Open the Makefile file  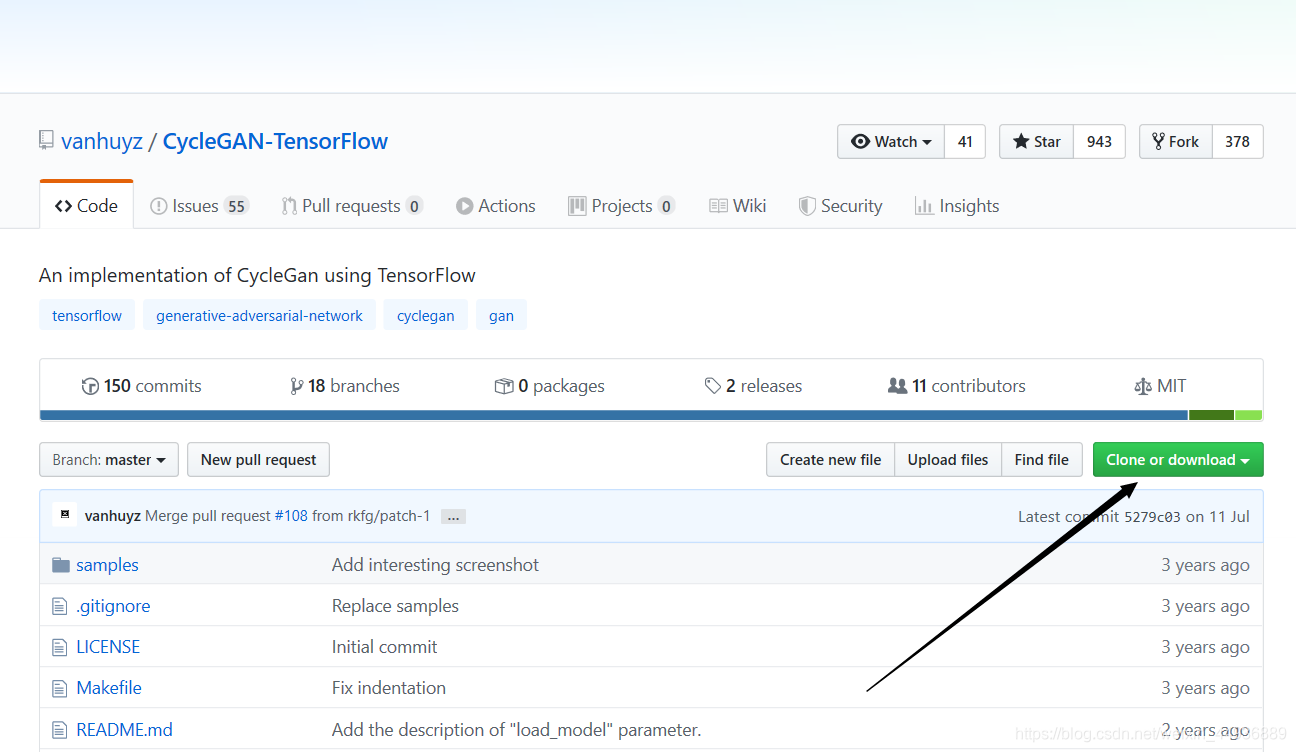pos(109,688)
